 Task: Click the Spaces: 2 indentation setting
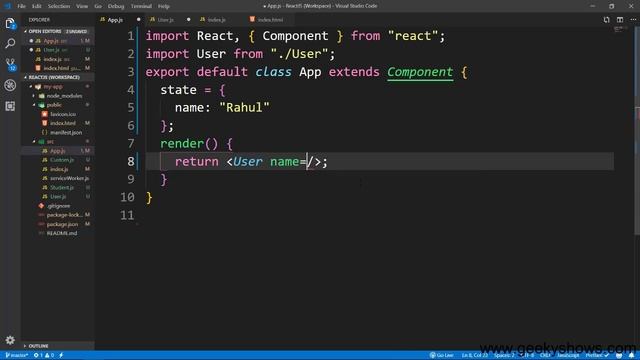pyautogui.click(x=504, y=355)
